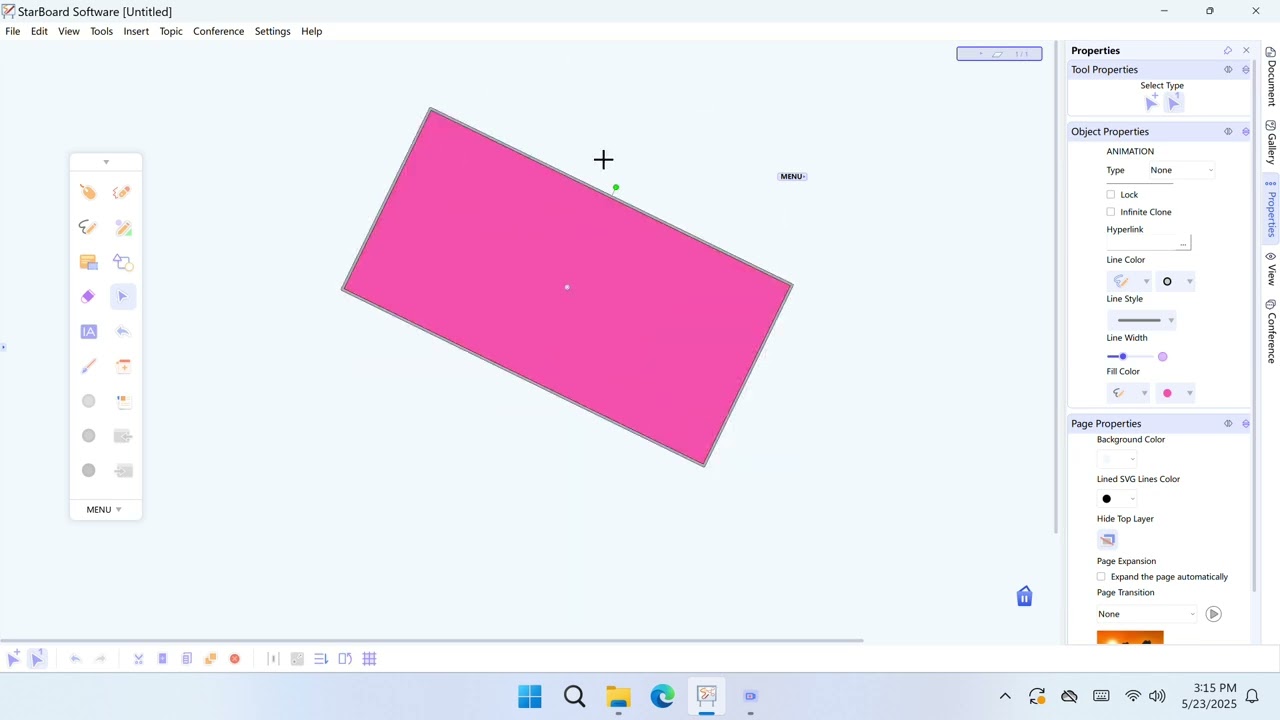The width and height of the screenshot is (1280, 720).
Task: Select the shapes drawing tool
Action: point(123,262)
